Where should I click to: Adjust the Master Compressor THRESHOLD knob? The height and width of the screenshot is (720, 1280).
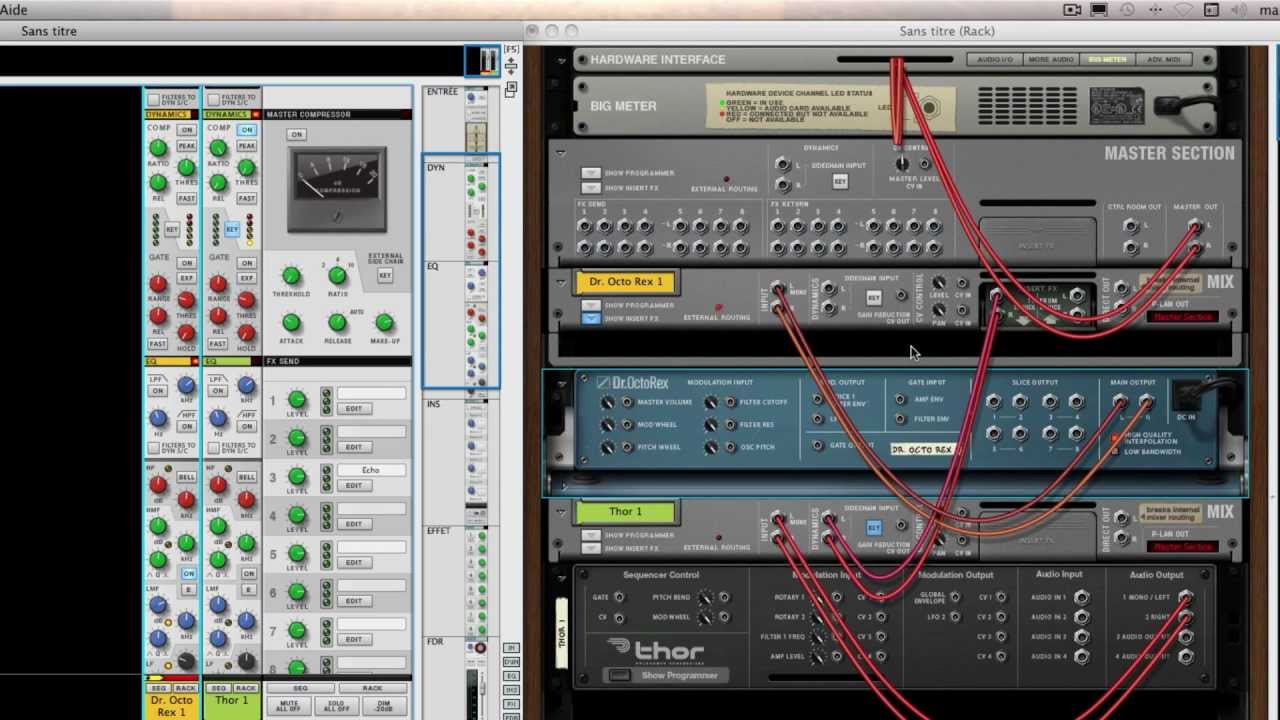tap(291, 275)
